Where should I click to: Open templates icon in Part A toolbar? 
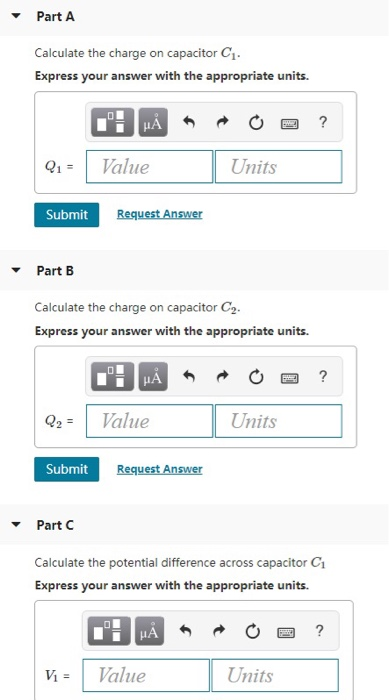tap(113, 122)
